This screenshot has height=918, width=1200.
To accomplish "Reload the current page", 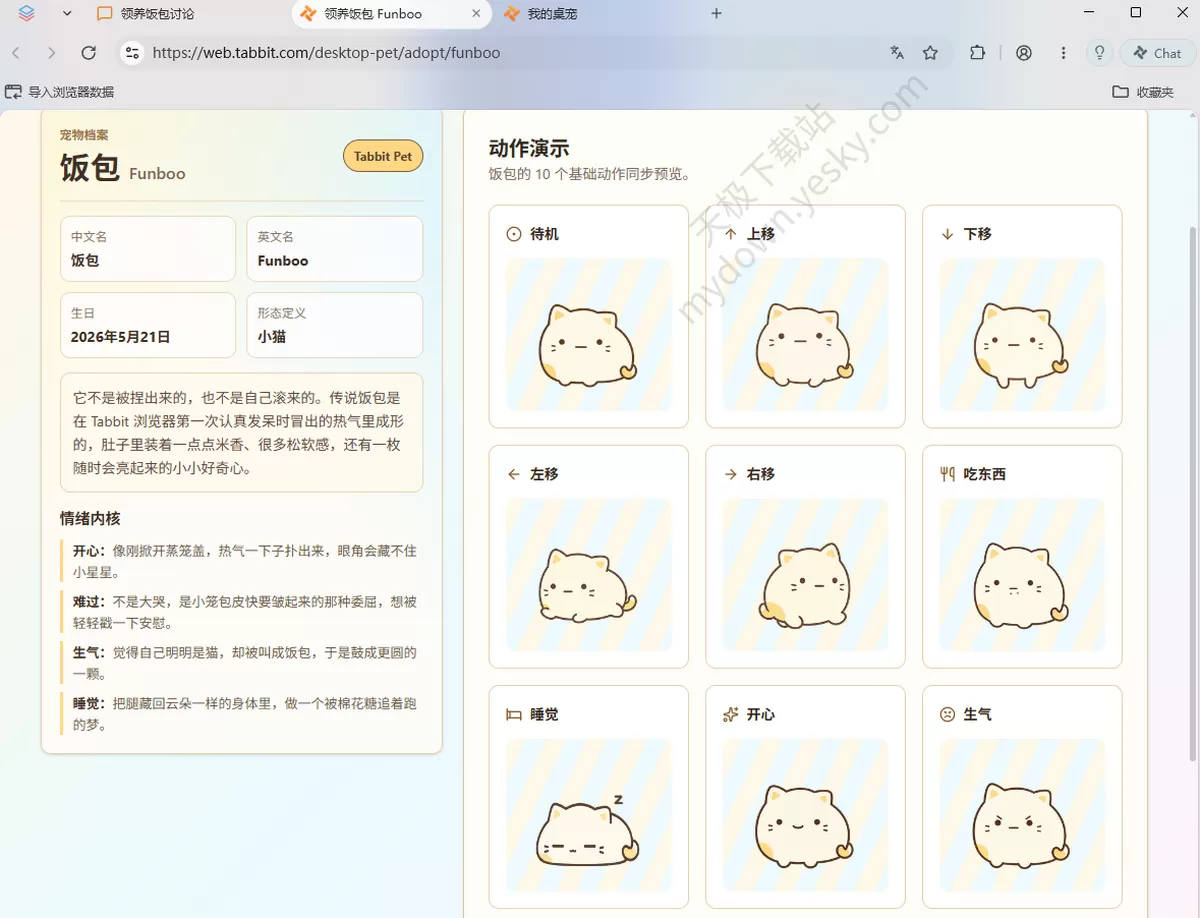I will [88, 53].
